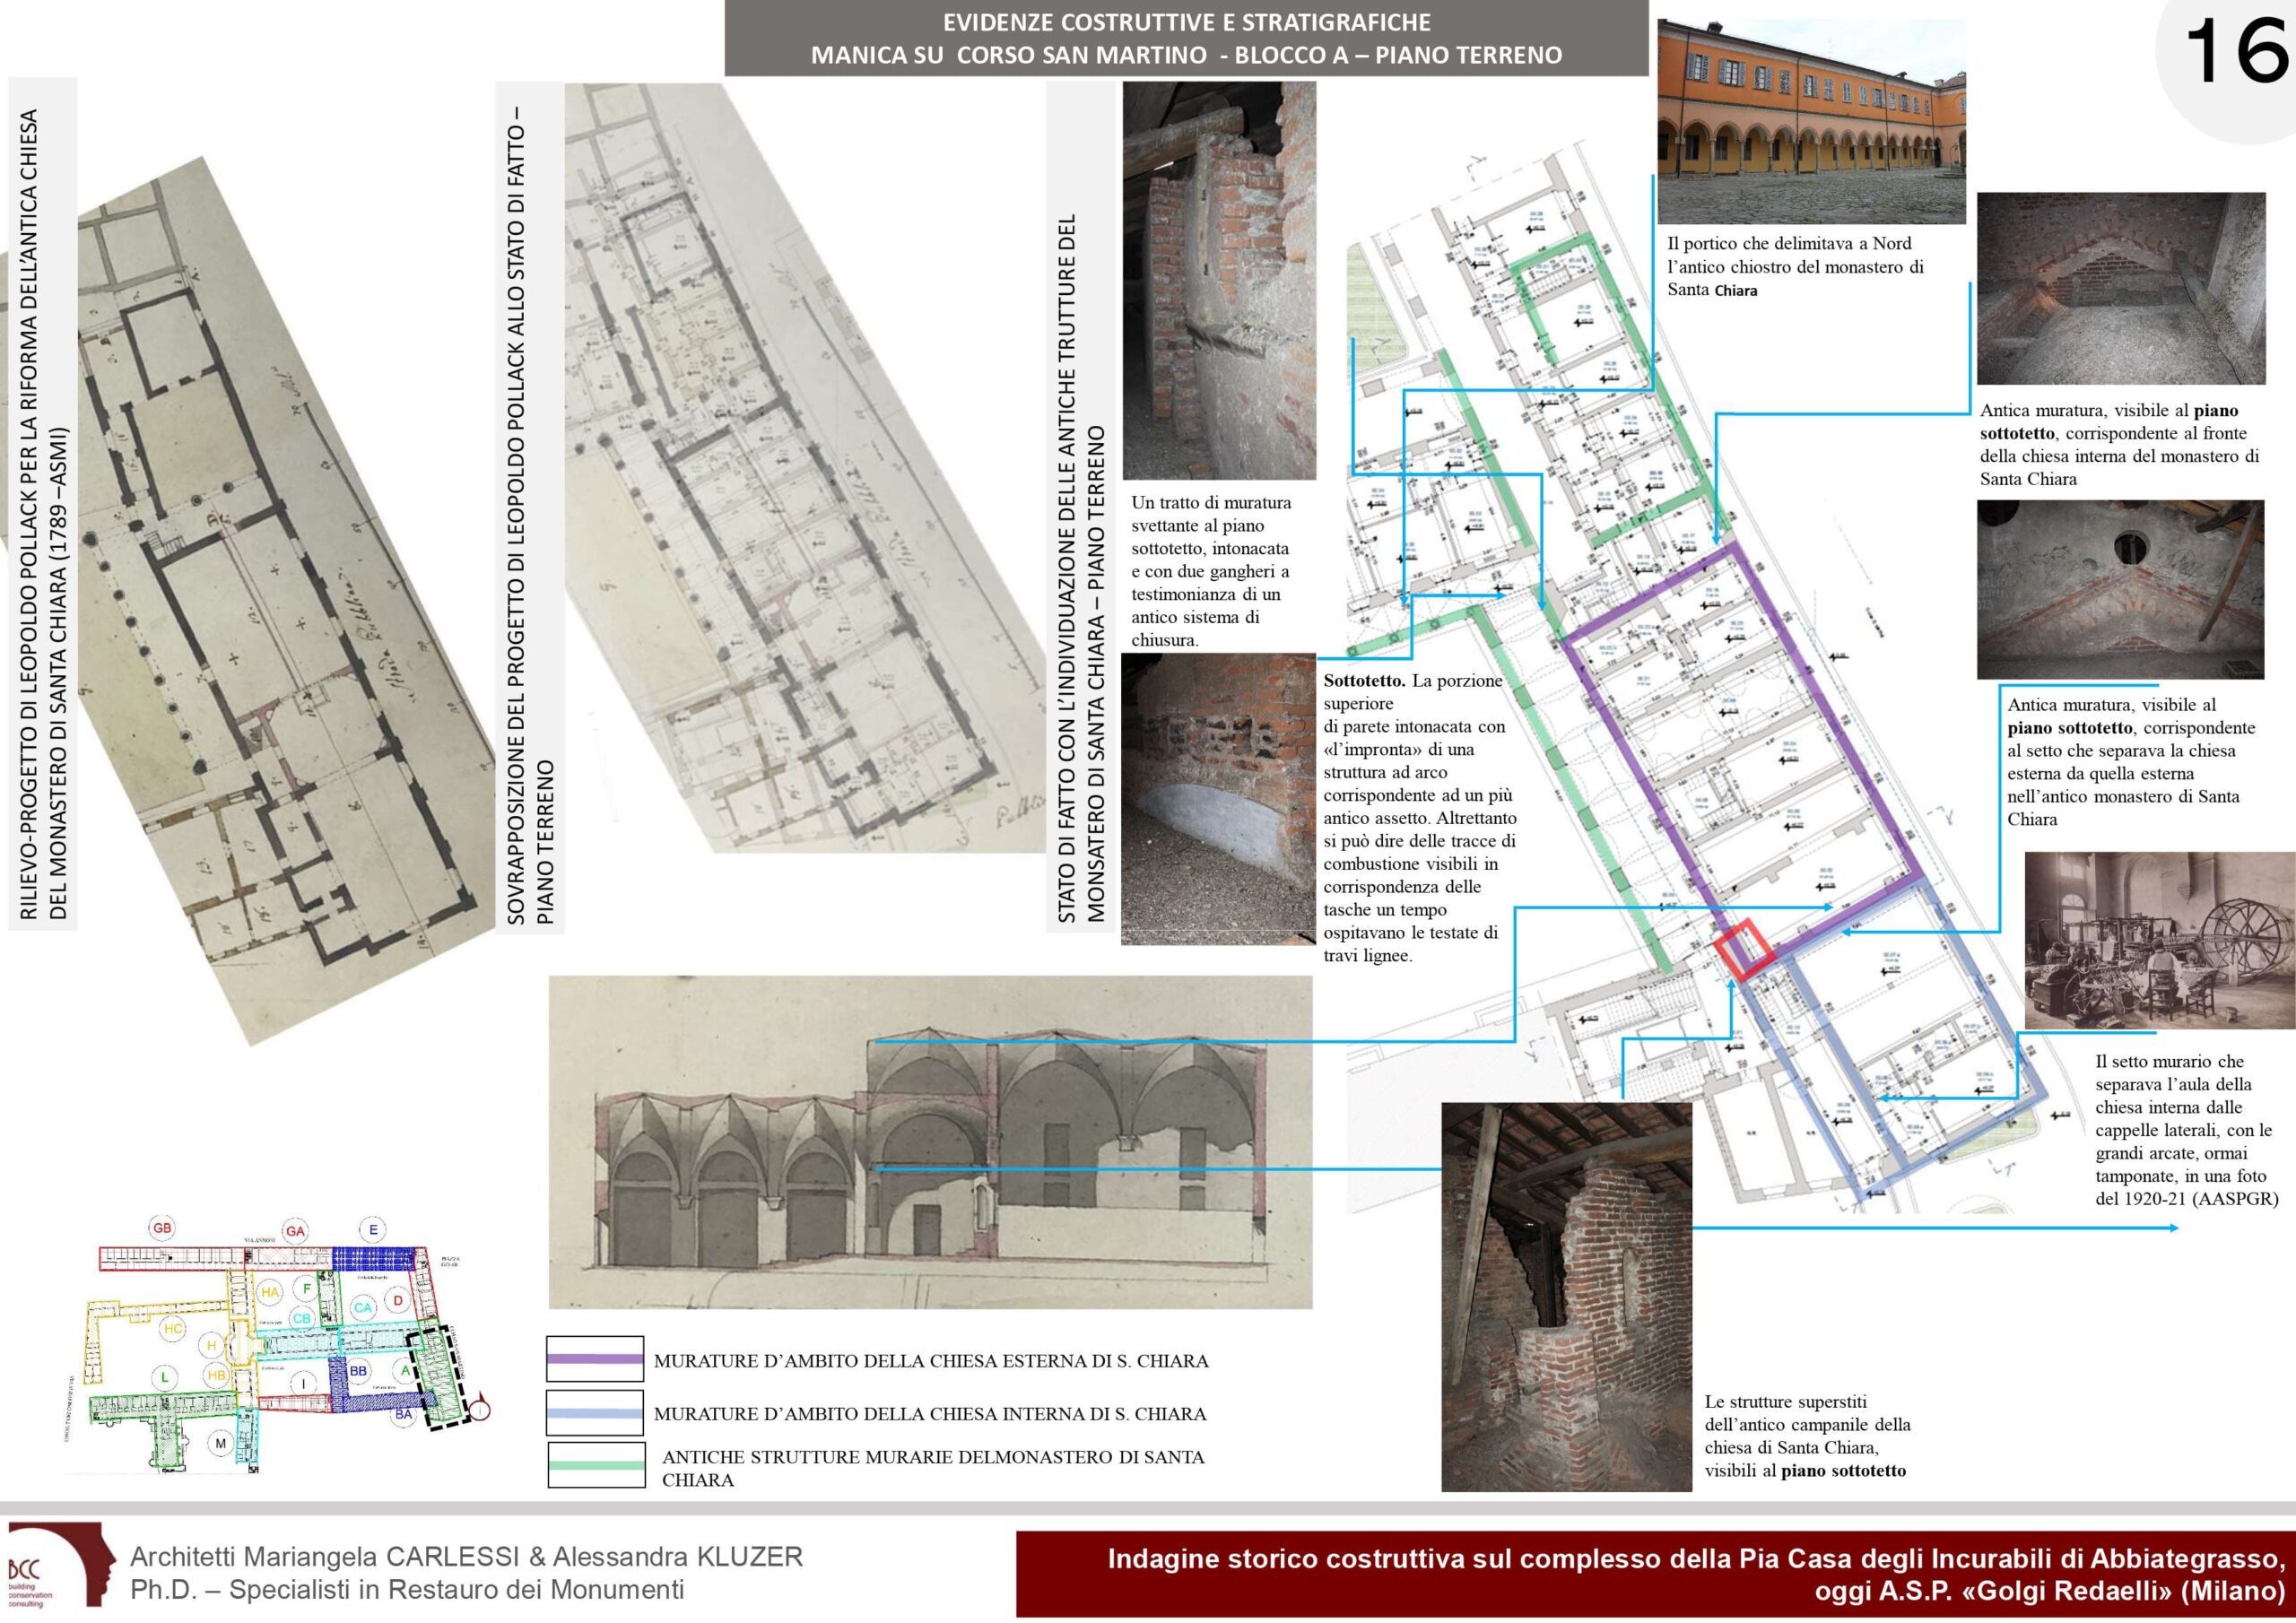2296x1623 pixels.
Task: Click the title 'EVIDENZE COSTRUTTIVE E STRATIGRAFICHE'
Action: (1187, 22)
